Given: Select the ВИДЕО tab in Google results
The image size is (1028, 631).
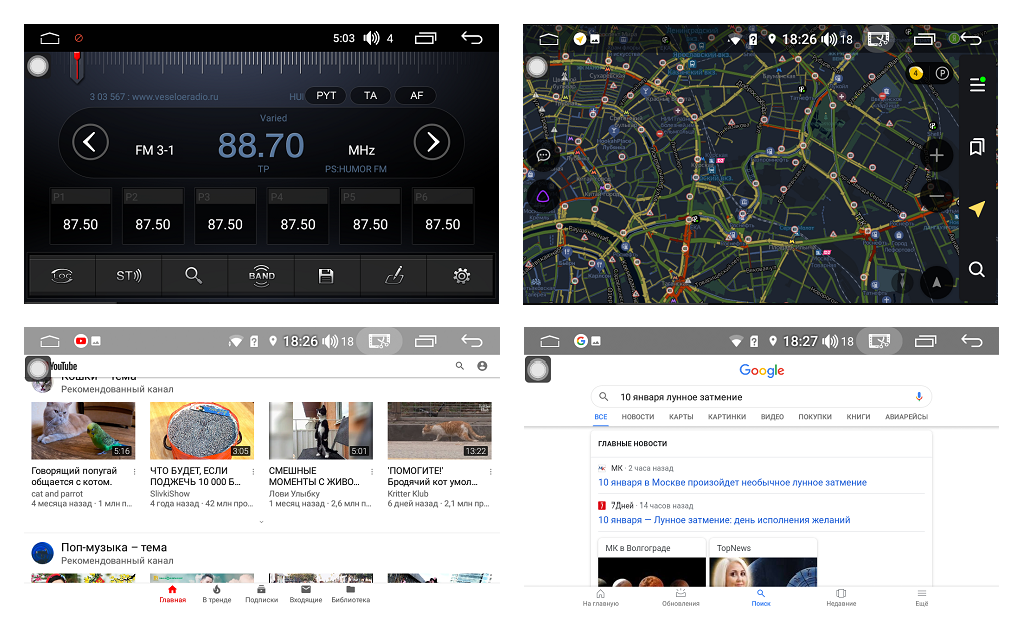Looking at the screenshot, I should click(772, 417).
